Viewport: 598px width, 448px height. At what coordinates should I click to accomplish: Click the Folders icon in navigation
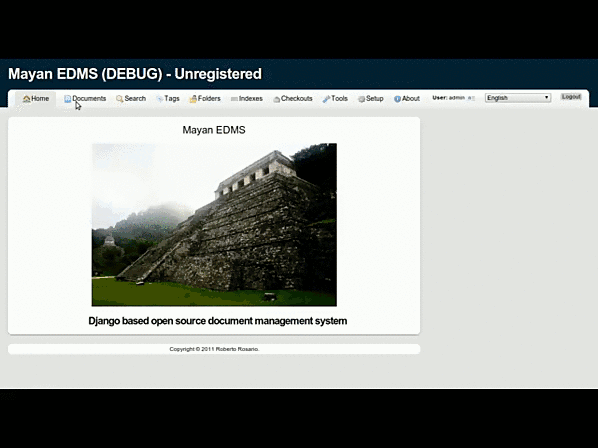[x=193, y=99]
